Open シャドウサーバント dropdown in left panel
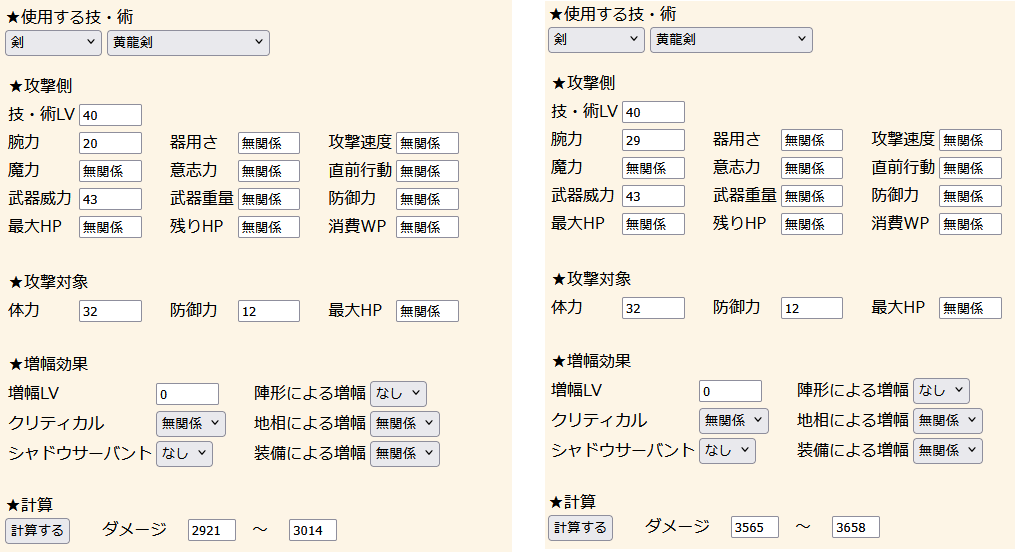Screen dimensions: 1016x552 (x=184, y=453)
